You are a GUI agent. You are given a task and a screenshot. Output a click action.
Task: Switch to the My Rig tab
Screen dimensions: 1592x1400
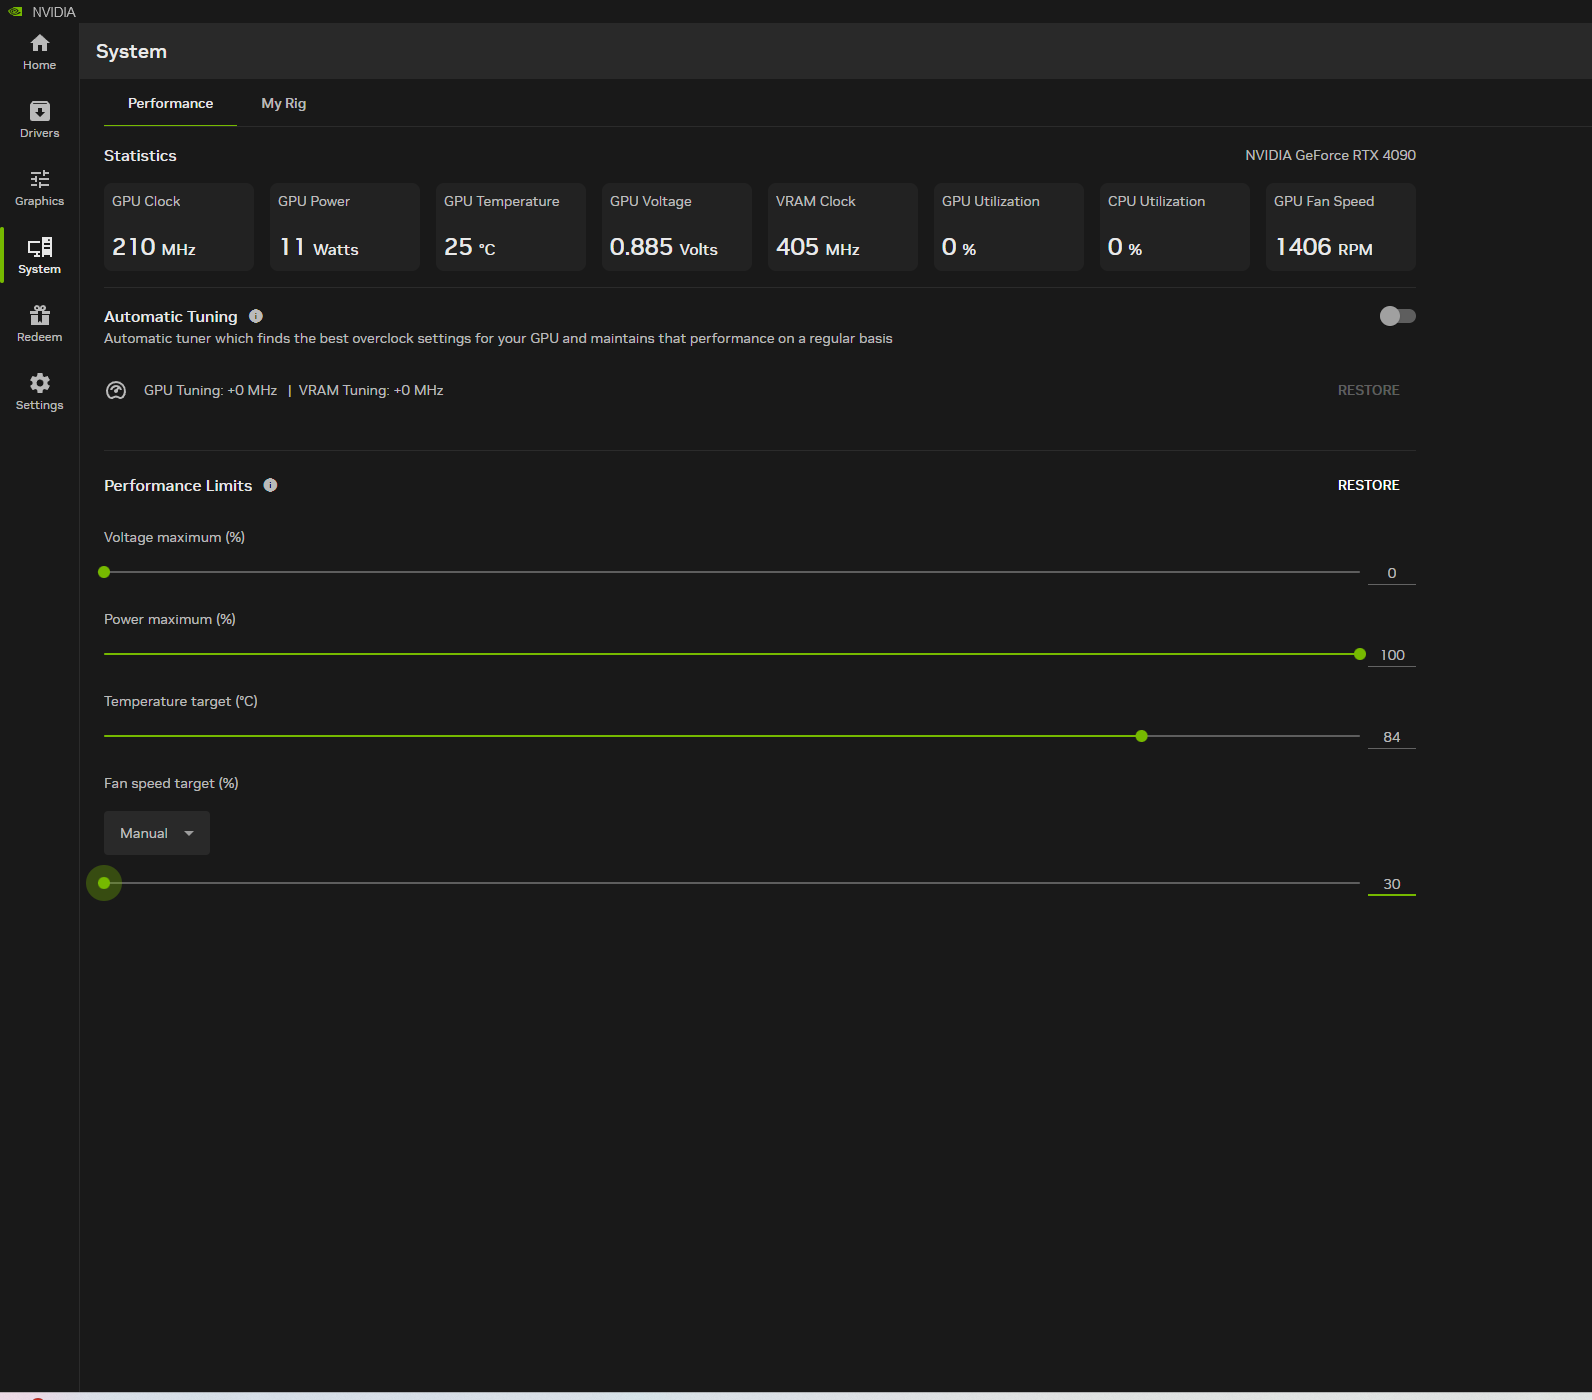pyautogui.click(x=284, y=103)
